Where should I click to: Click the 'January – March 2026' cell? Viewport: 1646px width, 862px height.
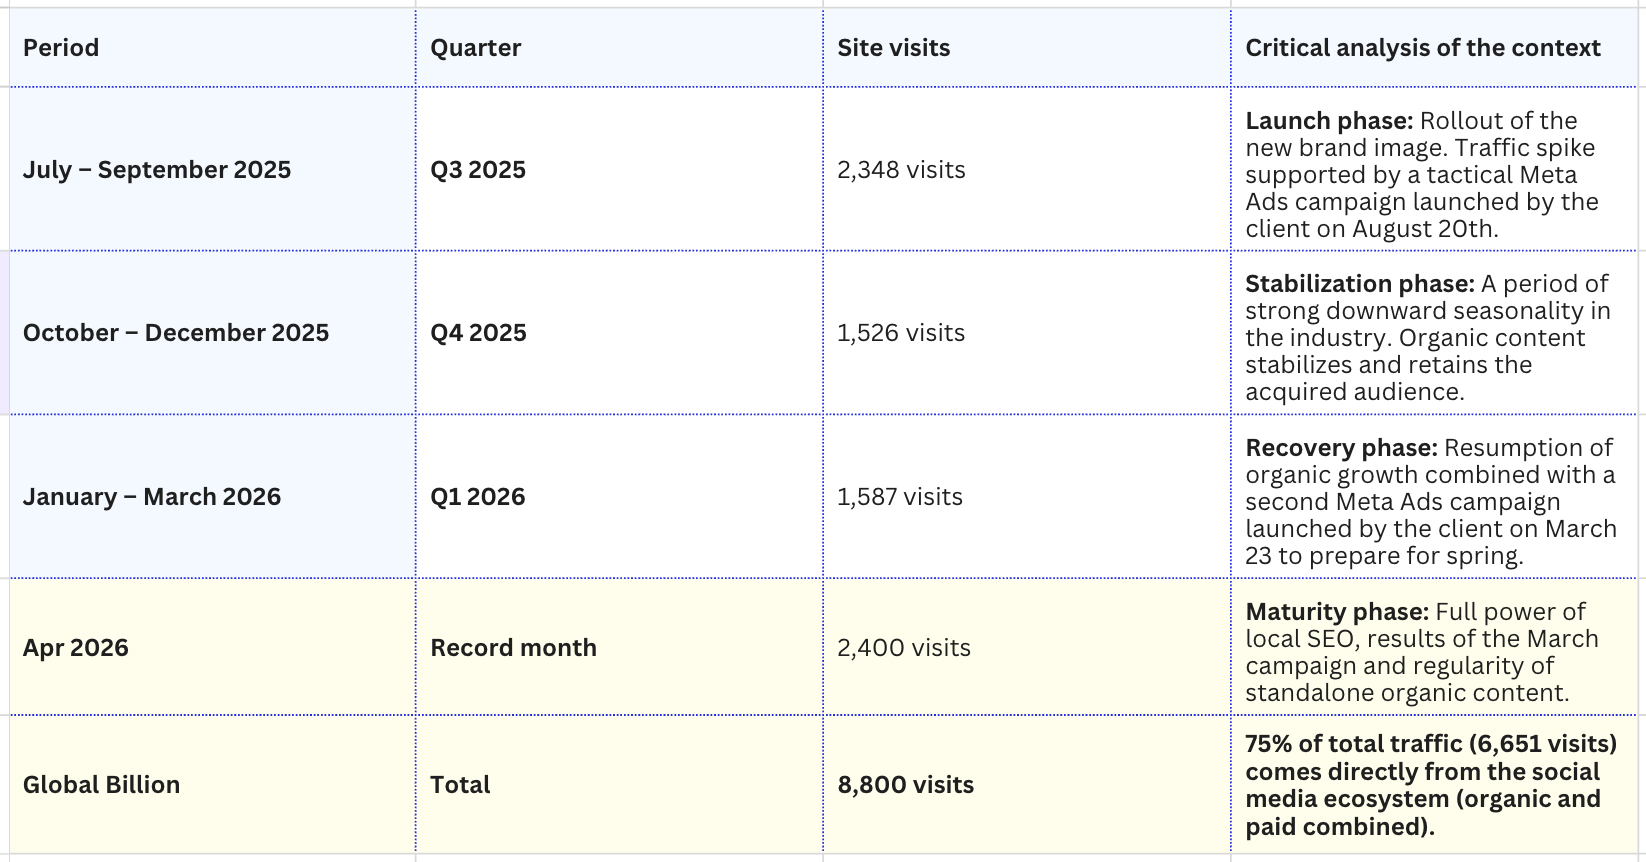(212, 497)
